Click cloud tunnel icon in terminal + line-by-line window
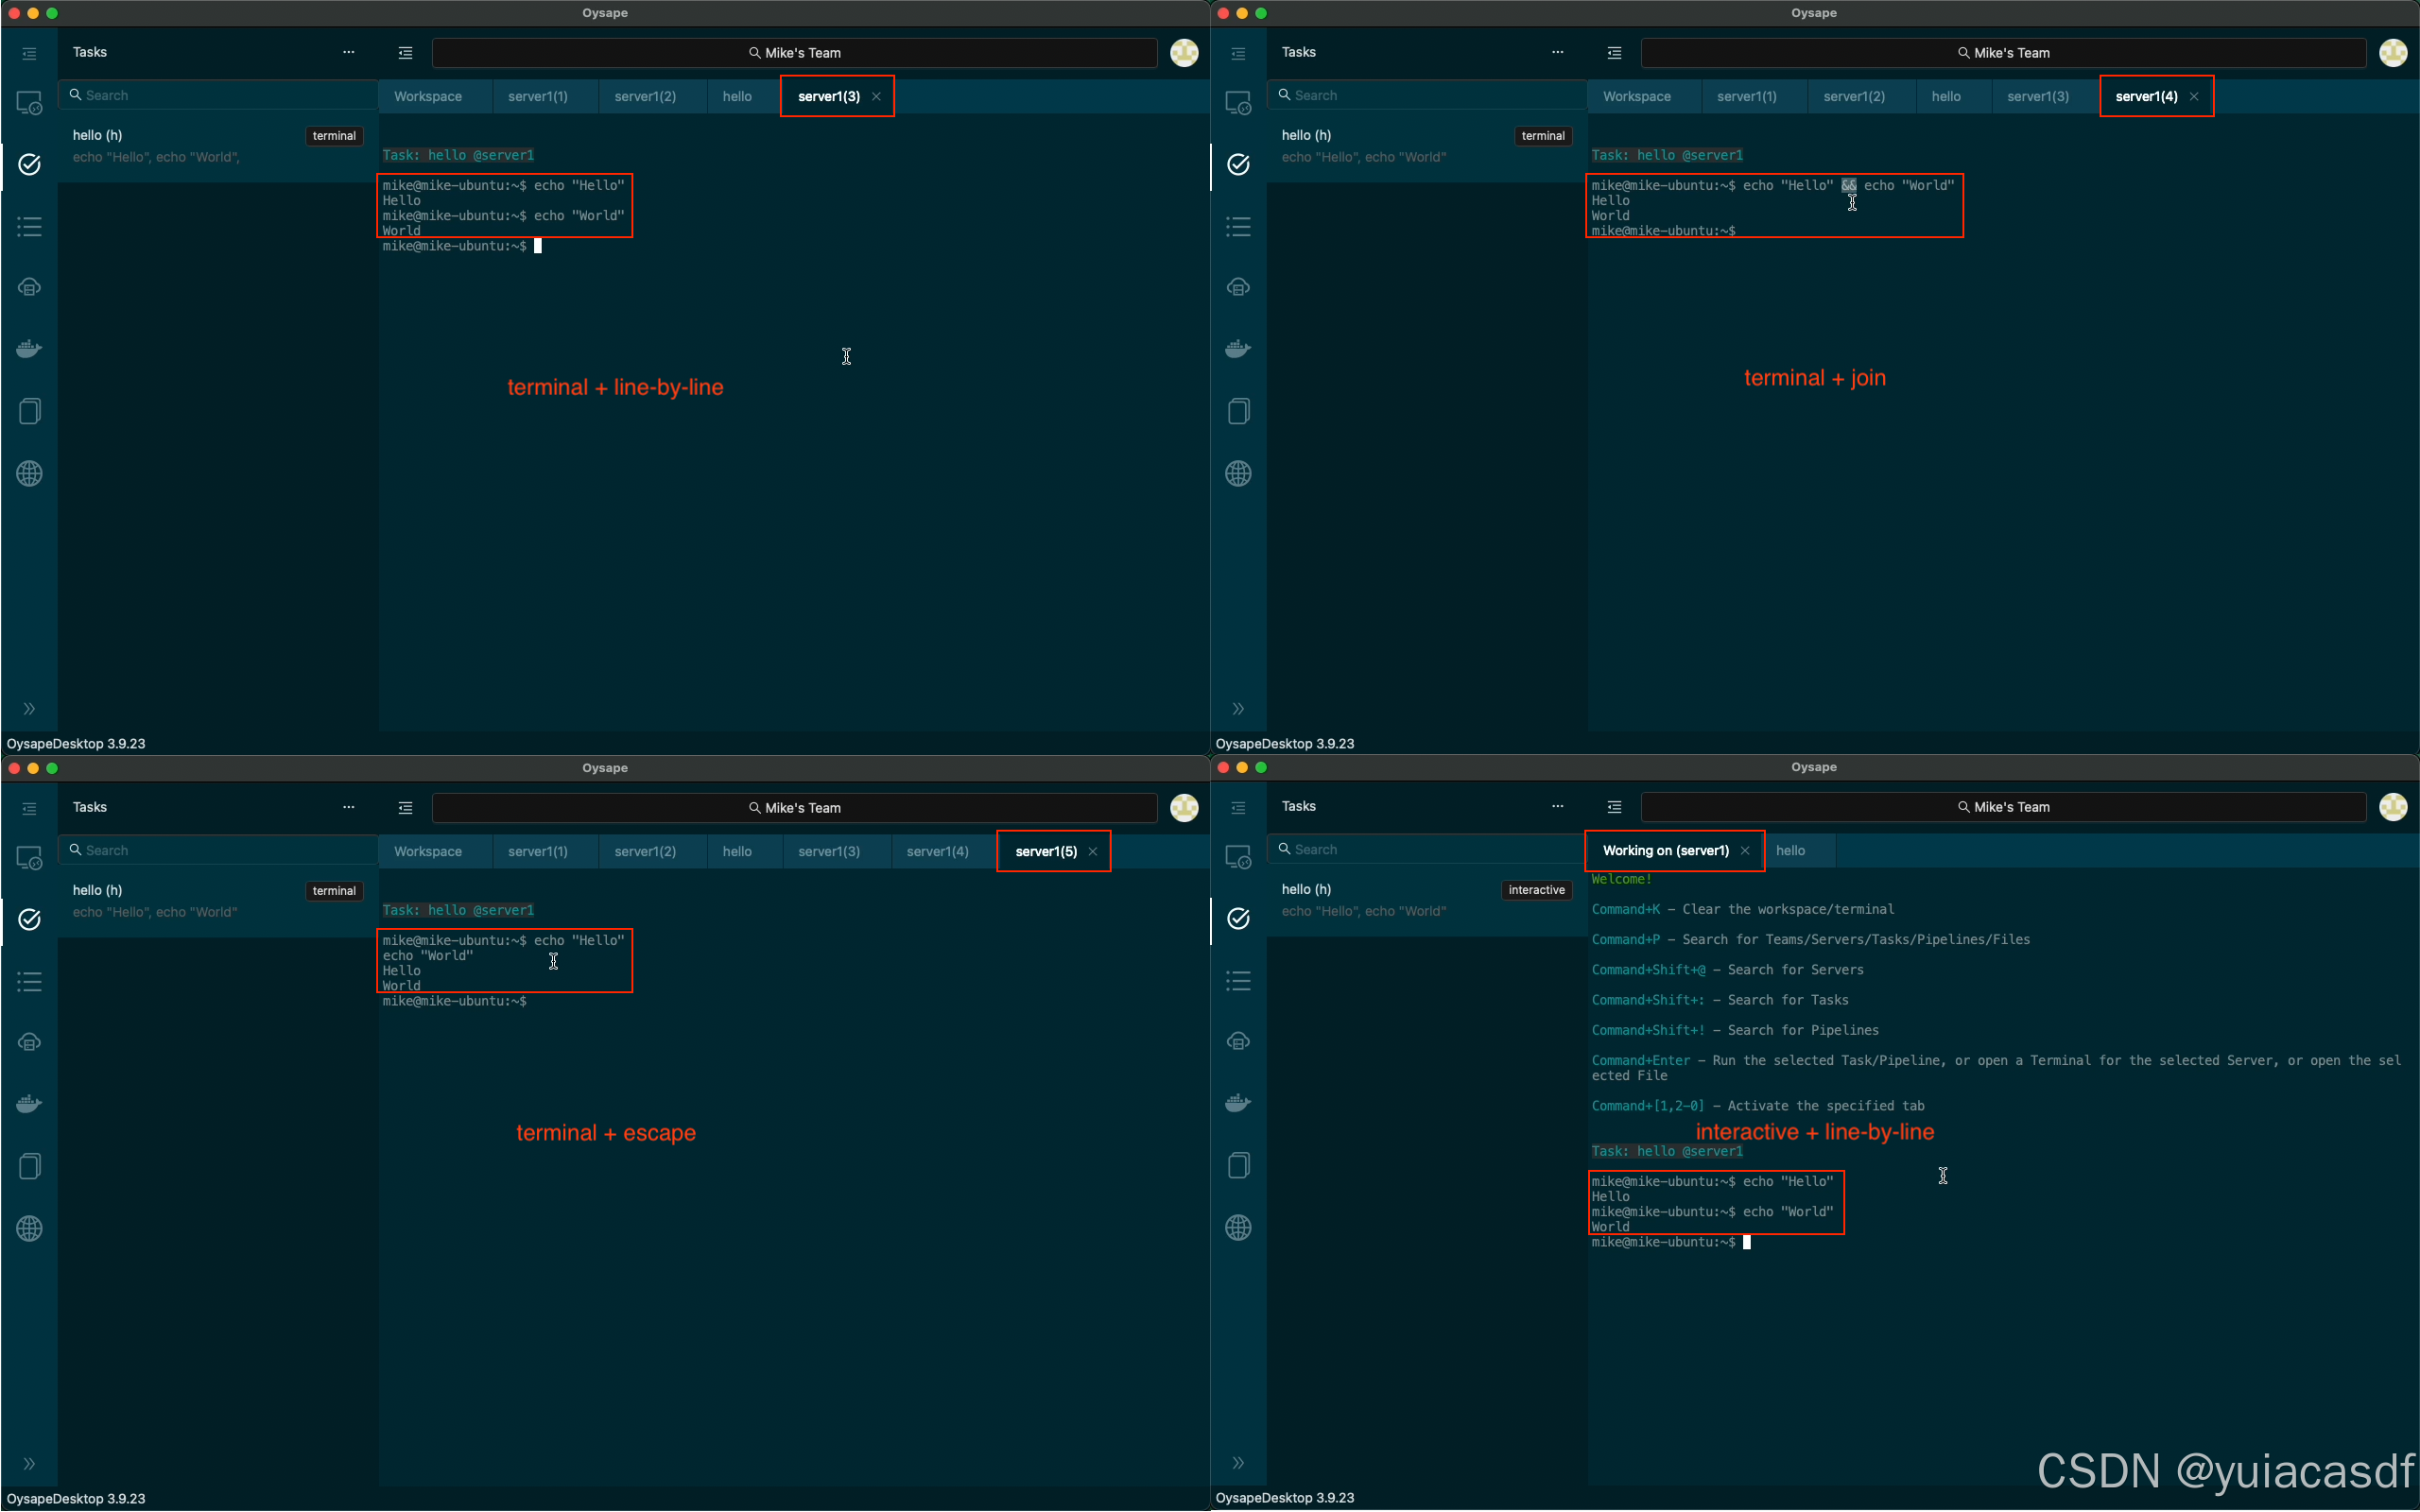 (x=29, y=287)
